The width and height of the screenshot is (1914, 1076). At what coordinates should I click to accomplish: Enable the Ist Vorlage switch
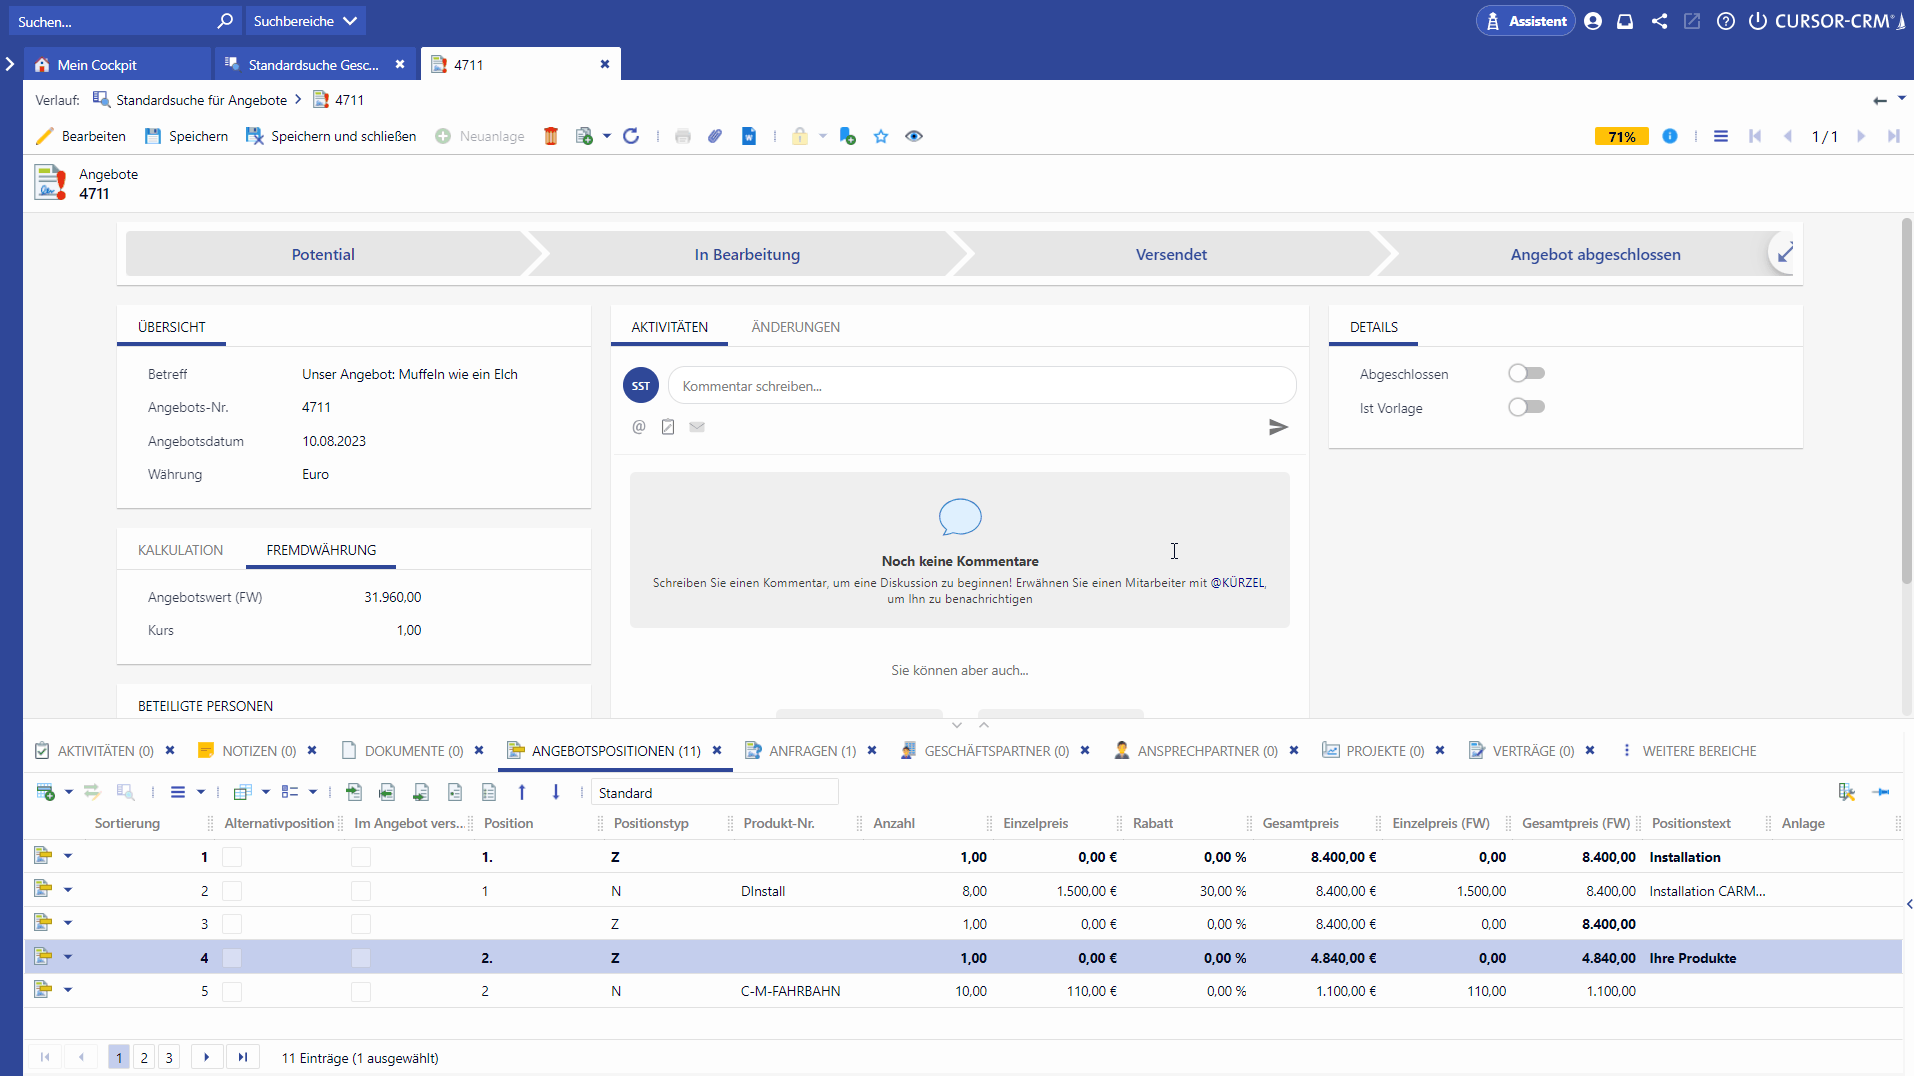(x=1526, y=407)
